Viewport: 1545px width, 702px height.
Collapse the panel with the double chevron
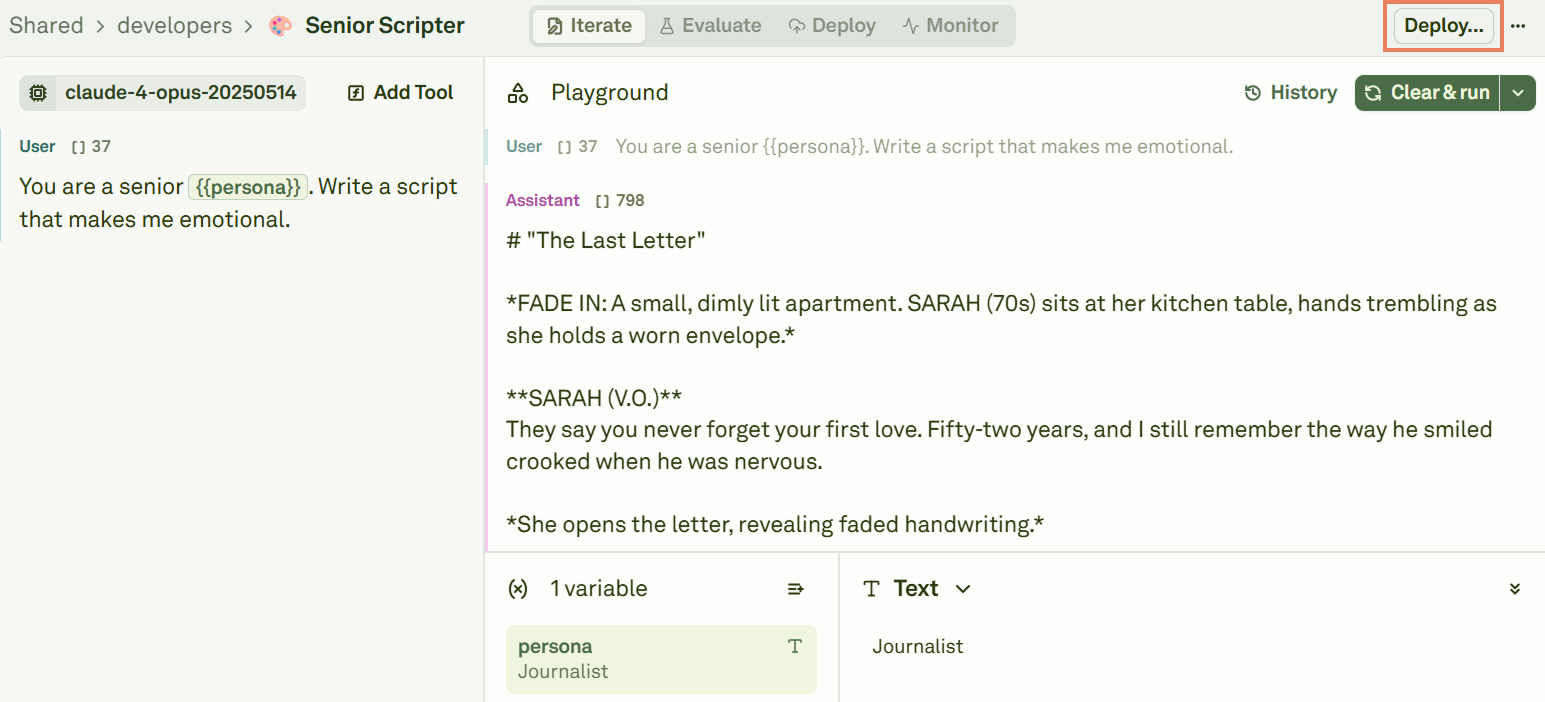1514,588
